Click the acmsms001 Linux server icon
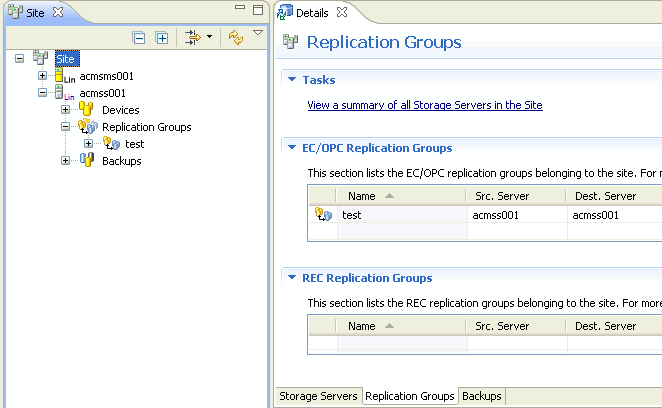 [x=64, y=76]
